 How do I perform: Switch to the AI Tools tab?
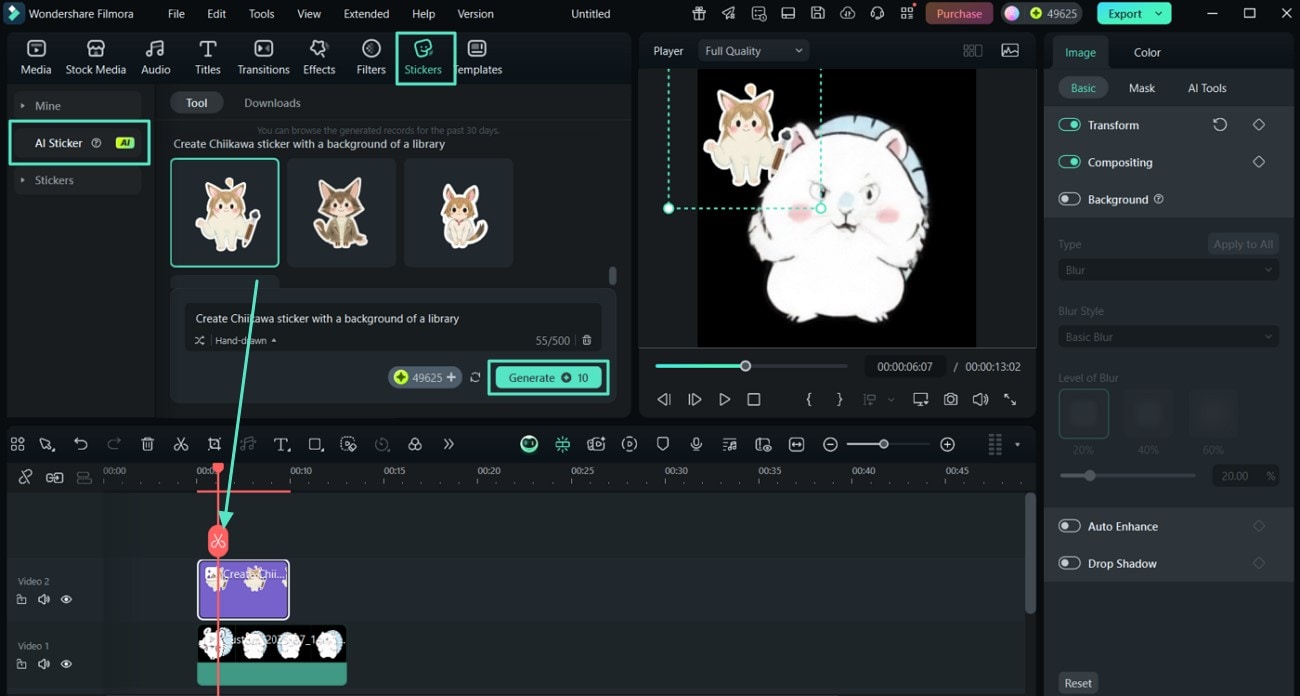coord(1207,88)
